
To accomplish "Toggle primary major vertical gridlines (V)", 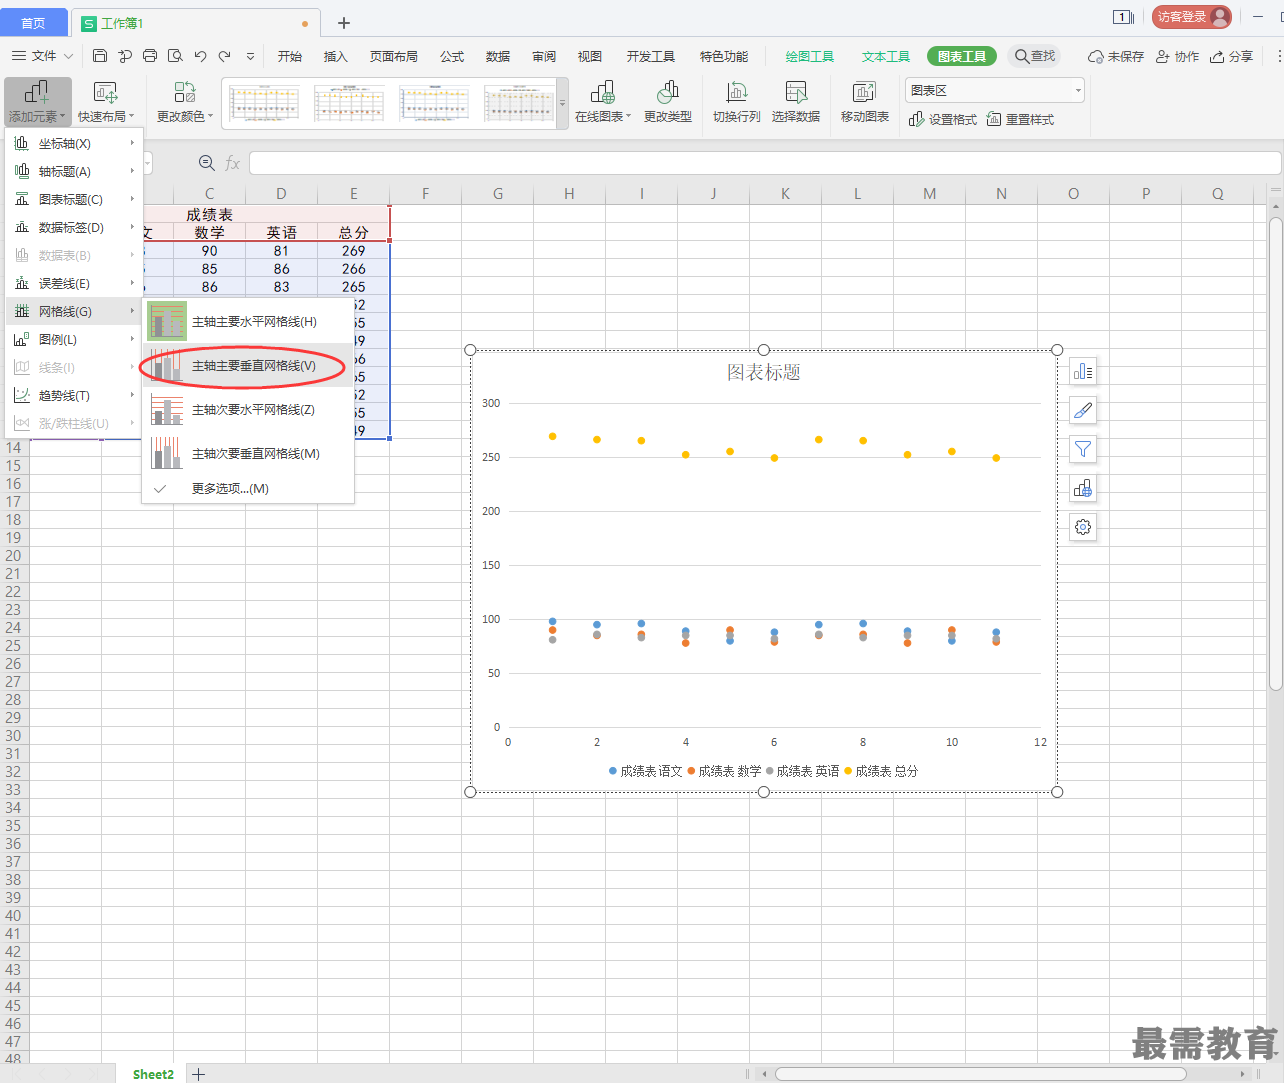I will click(248, 365).
